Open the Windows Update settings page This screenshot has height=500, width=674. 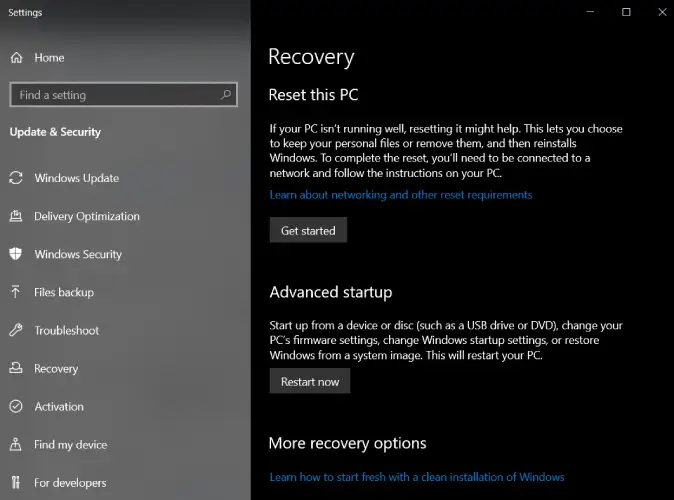point(76,178)
